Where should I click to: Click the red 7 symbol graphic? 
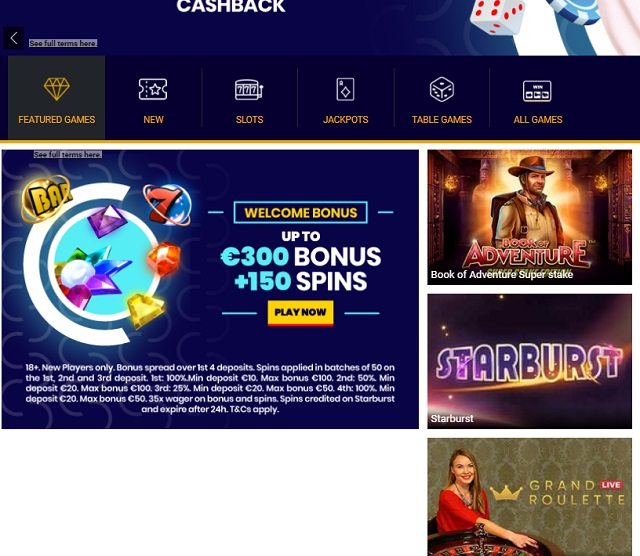[x=167, y=204]
